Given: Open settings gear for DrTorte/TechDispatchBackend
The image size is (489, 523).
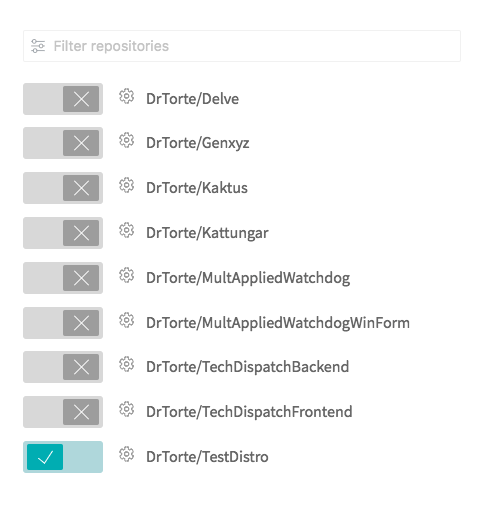Looking at the screenshot, I should pos(126,364).
